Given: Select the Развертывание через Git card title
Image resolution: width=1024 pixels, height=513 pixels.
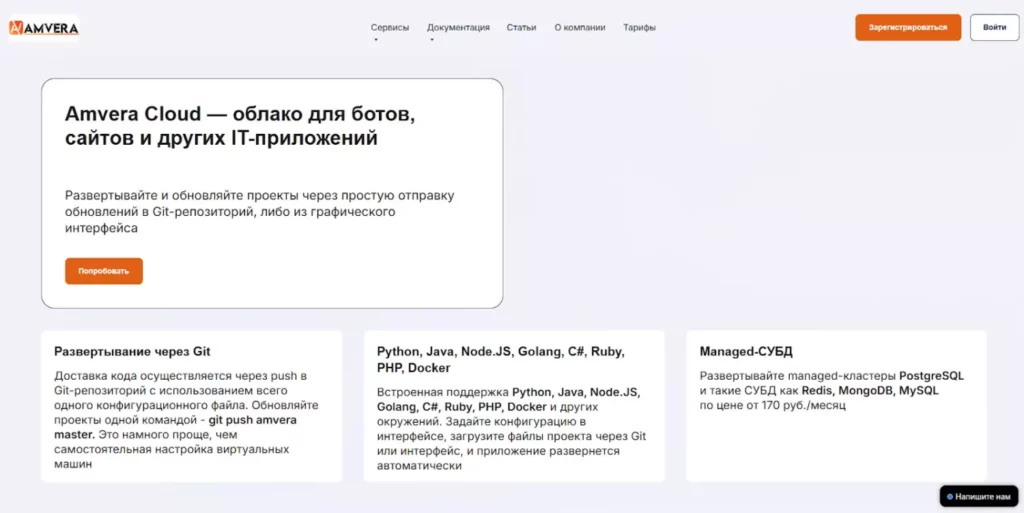Looking at the screenshot, I should click(132, 352).
